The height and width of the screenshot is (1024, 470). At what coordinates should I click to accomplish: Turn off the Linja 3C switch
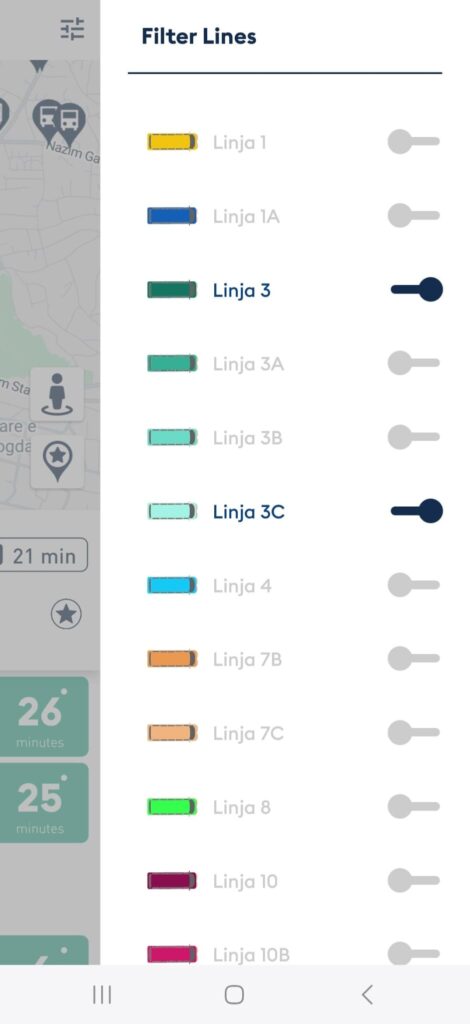[x=416, y=511]
